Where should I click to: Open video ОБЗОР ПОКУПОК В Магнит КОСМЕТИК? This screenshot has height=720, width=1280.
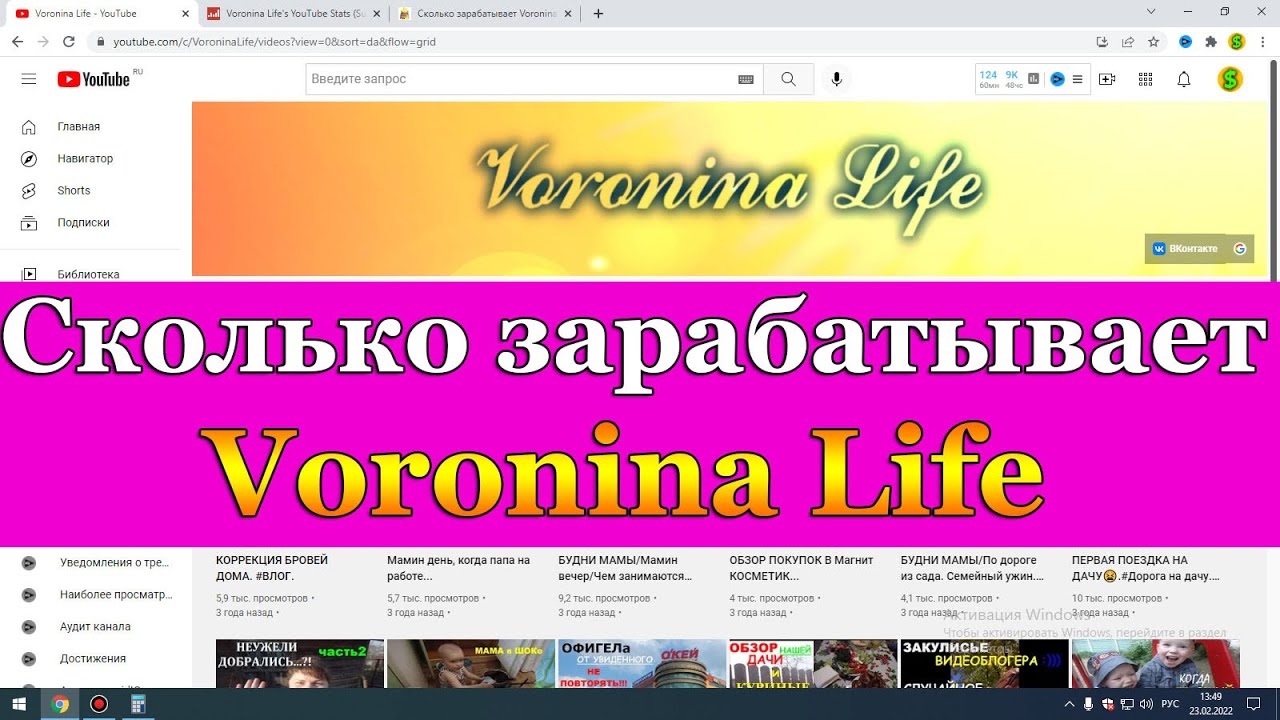pos(801,568)
